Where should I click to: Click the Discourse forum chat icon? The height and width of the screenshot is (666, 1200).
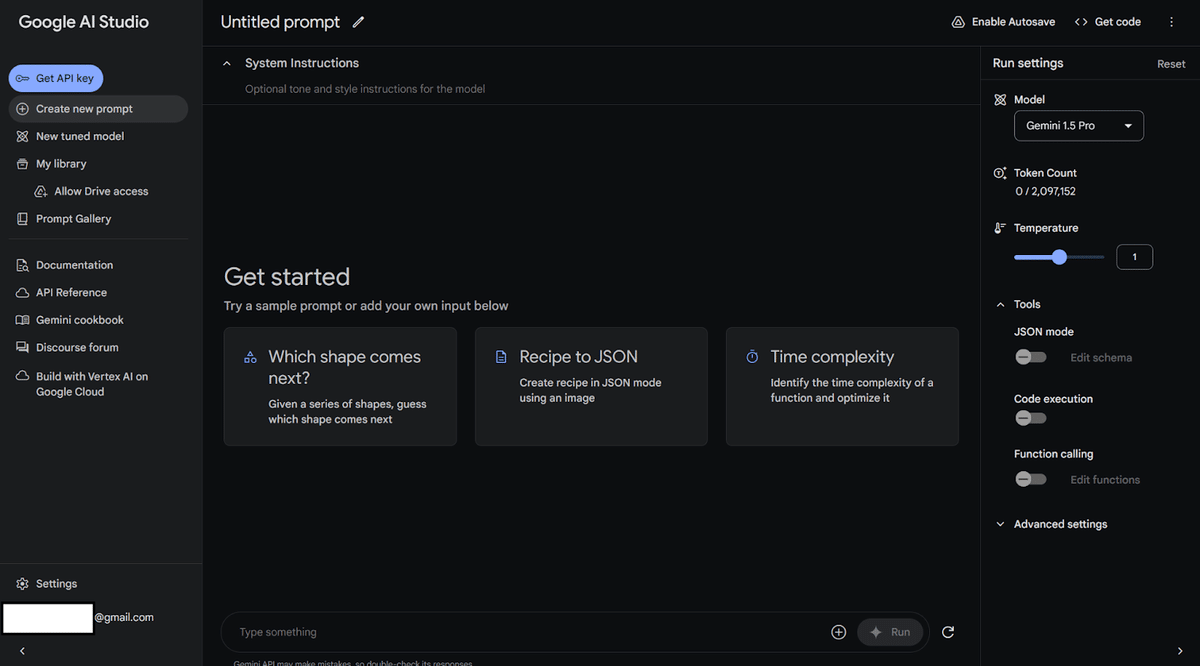[22, 348]
